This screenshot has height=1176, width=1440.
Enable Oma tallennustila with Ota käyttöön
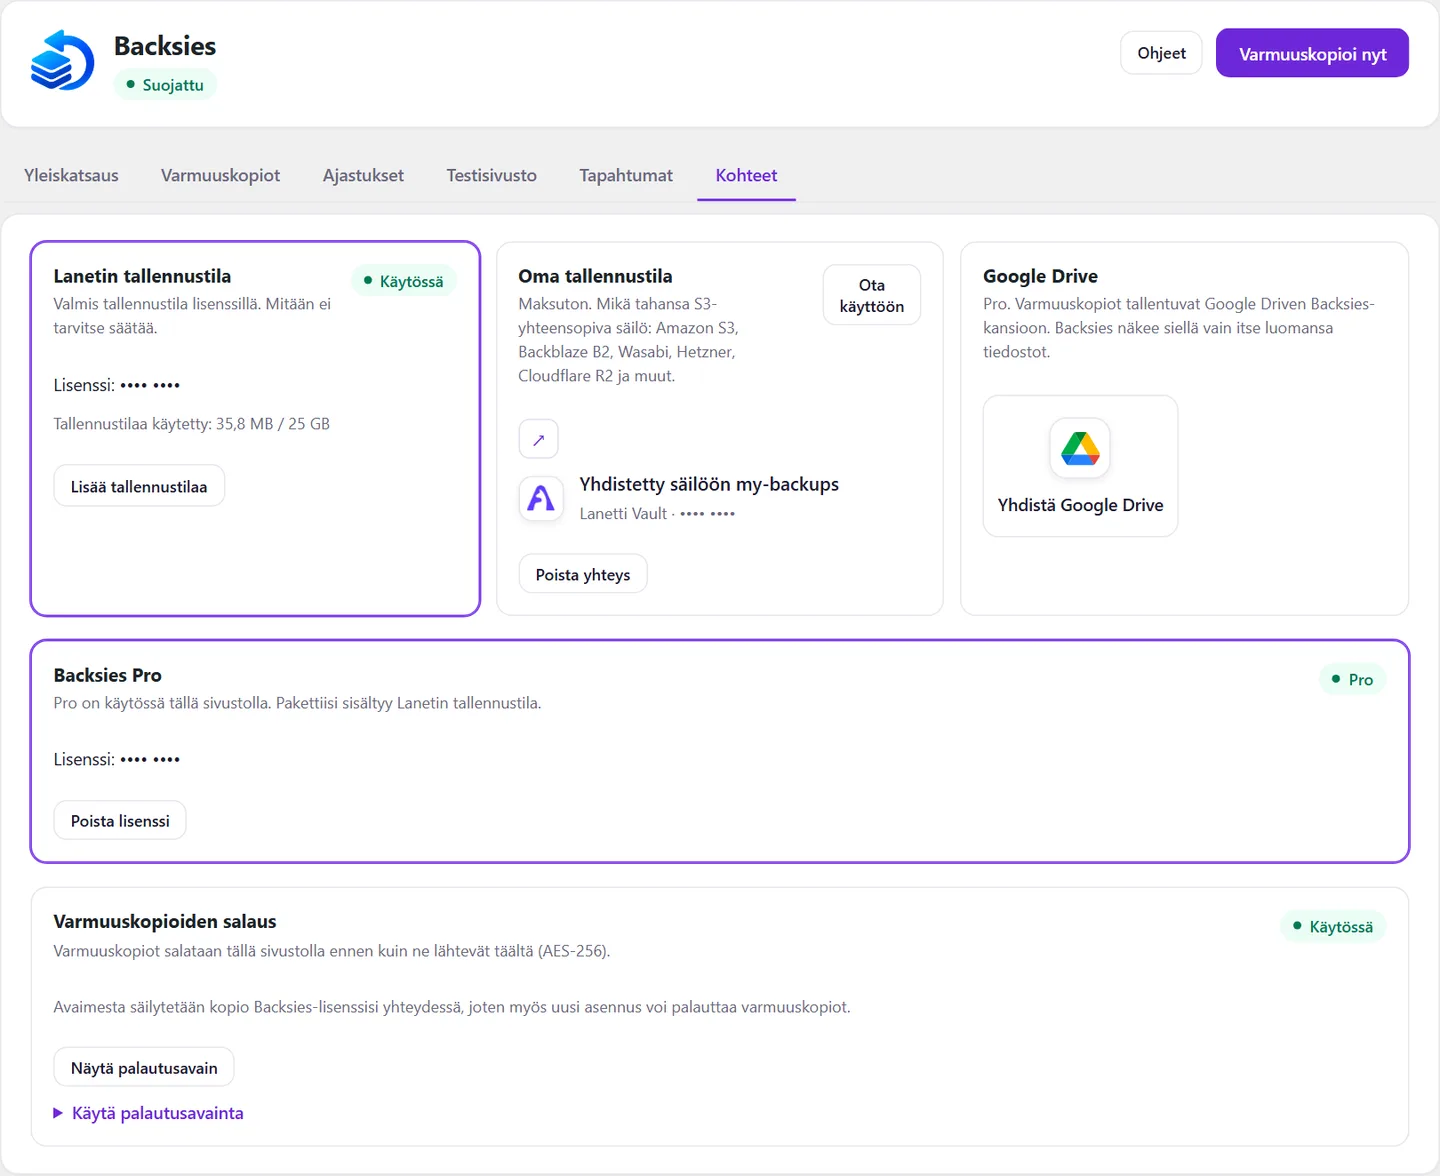pyautogui.click(x=872, y=295)
